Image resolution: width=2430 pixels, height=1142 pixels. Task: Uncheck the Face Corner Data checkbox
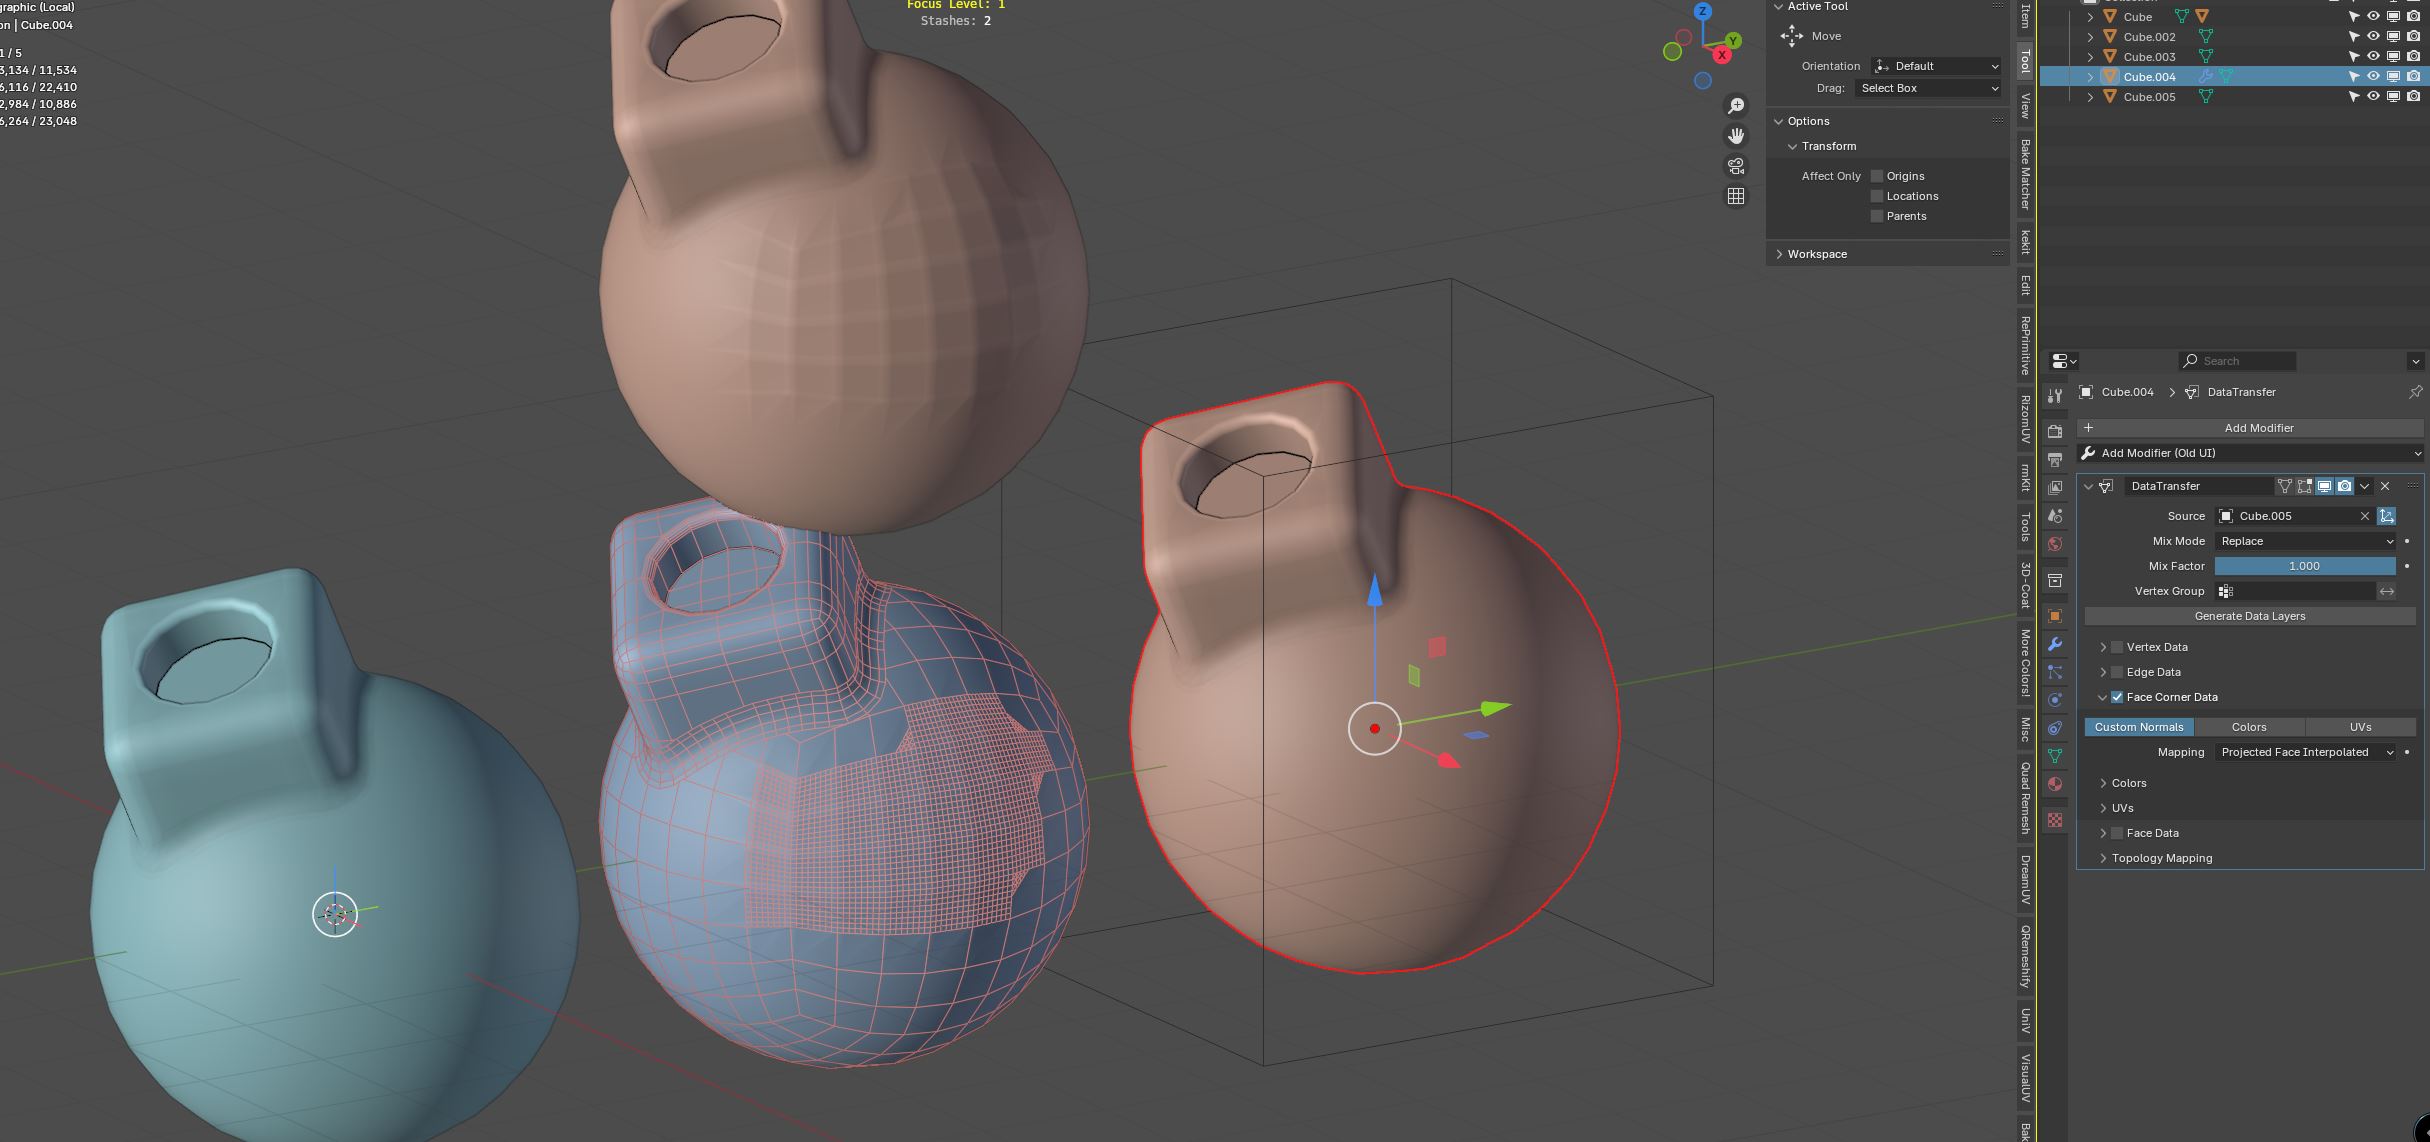(2117, 697)
